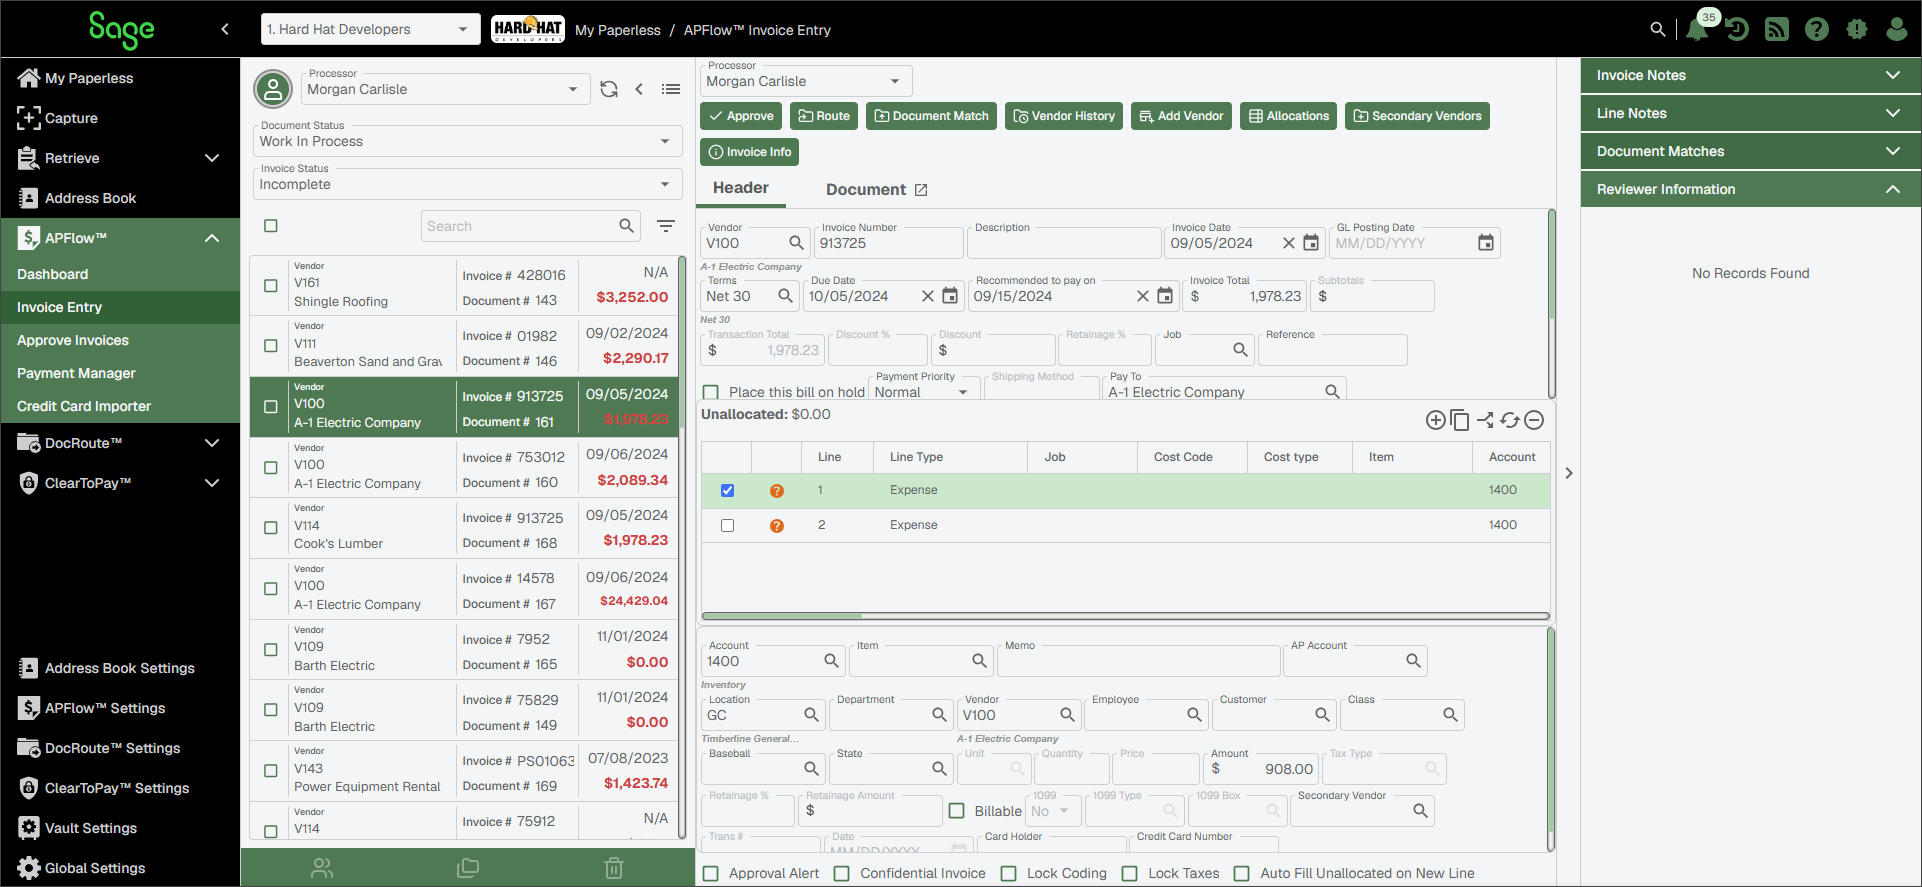Switch to the Header tab
The image size is (1922, 887).
pos(741,188)
